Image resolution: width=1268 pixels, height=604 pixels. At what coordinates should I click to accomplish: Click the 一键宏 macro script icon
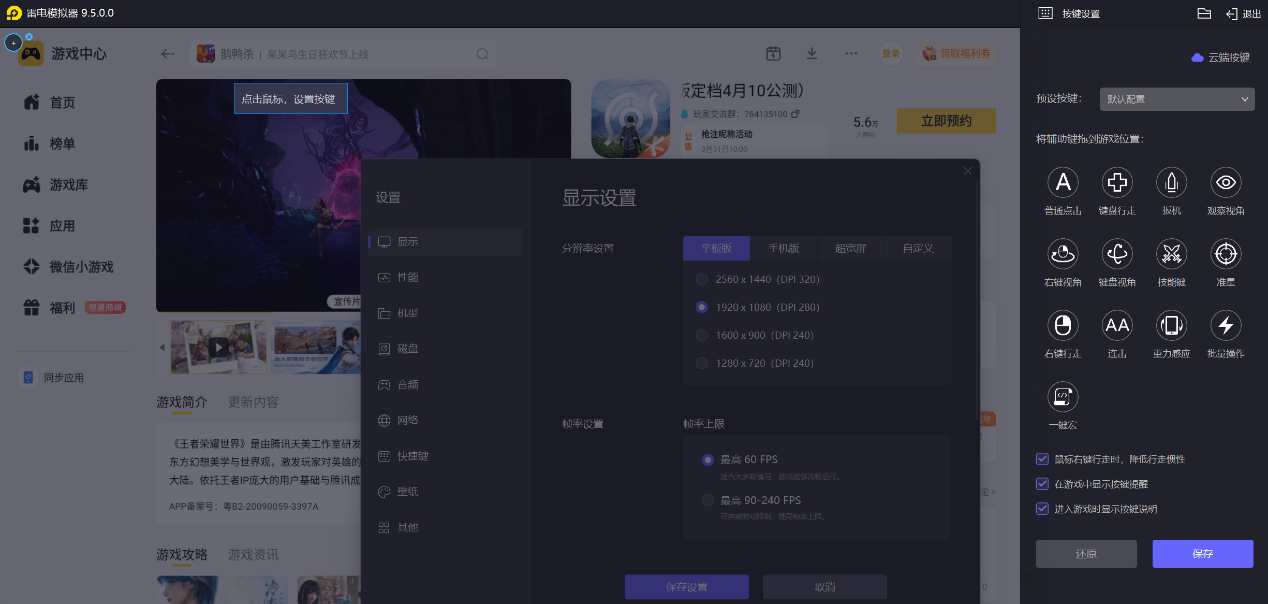[x=1063, y=397]
